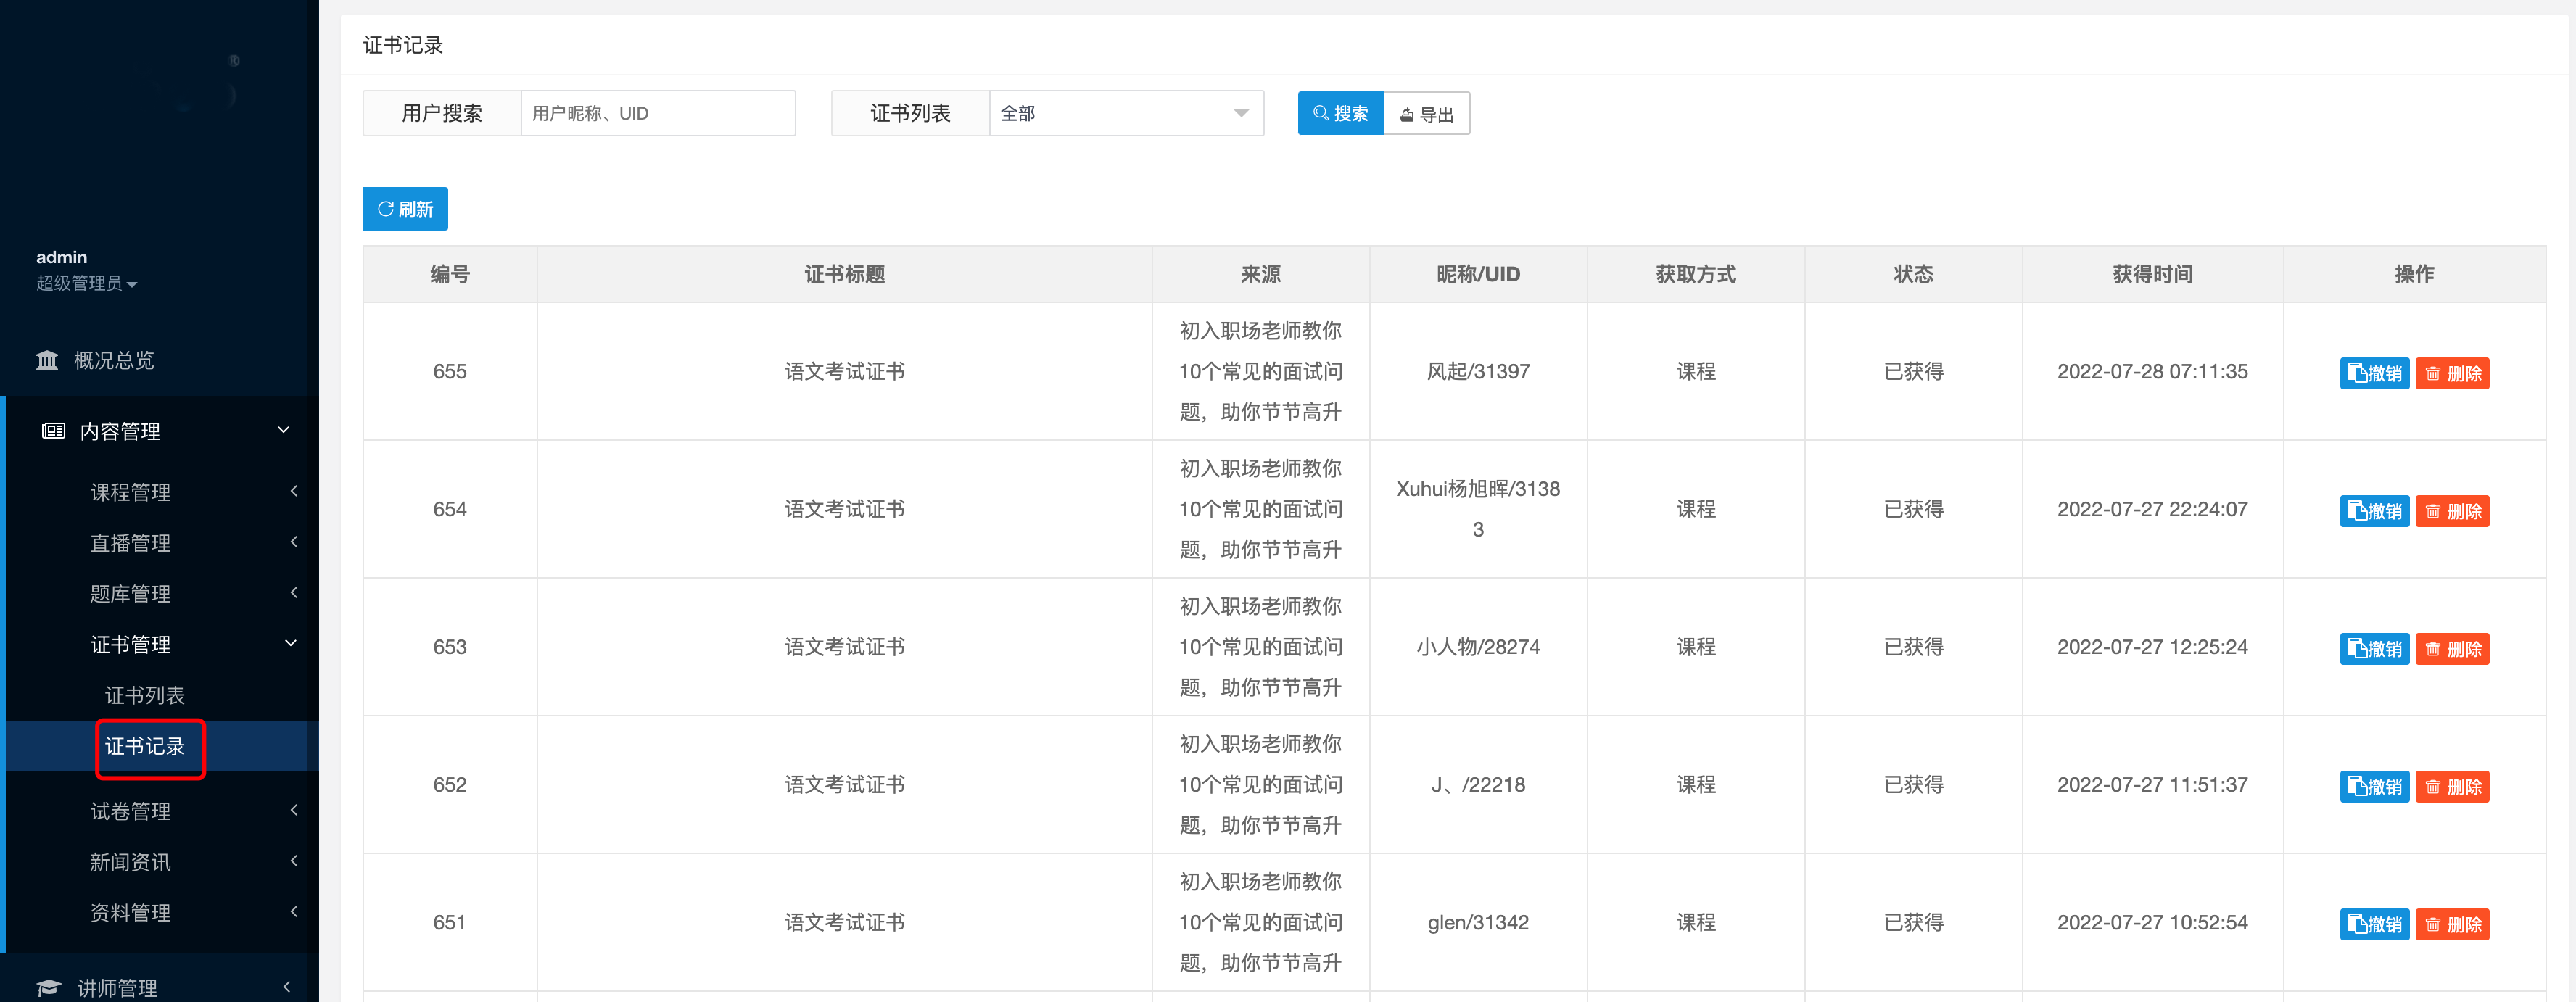Screen dimensions: 2576x1002
Task: Click the 证书标题 column header
Action: click(845, 274)
